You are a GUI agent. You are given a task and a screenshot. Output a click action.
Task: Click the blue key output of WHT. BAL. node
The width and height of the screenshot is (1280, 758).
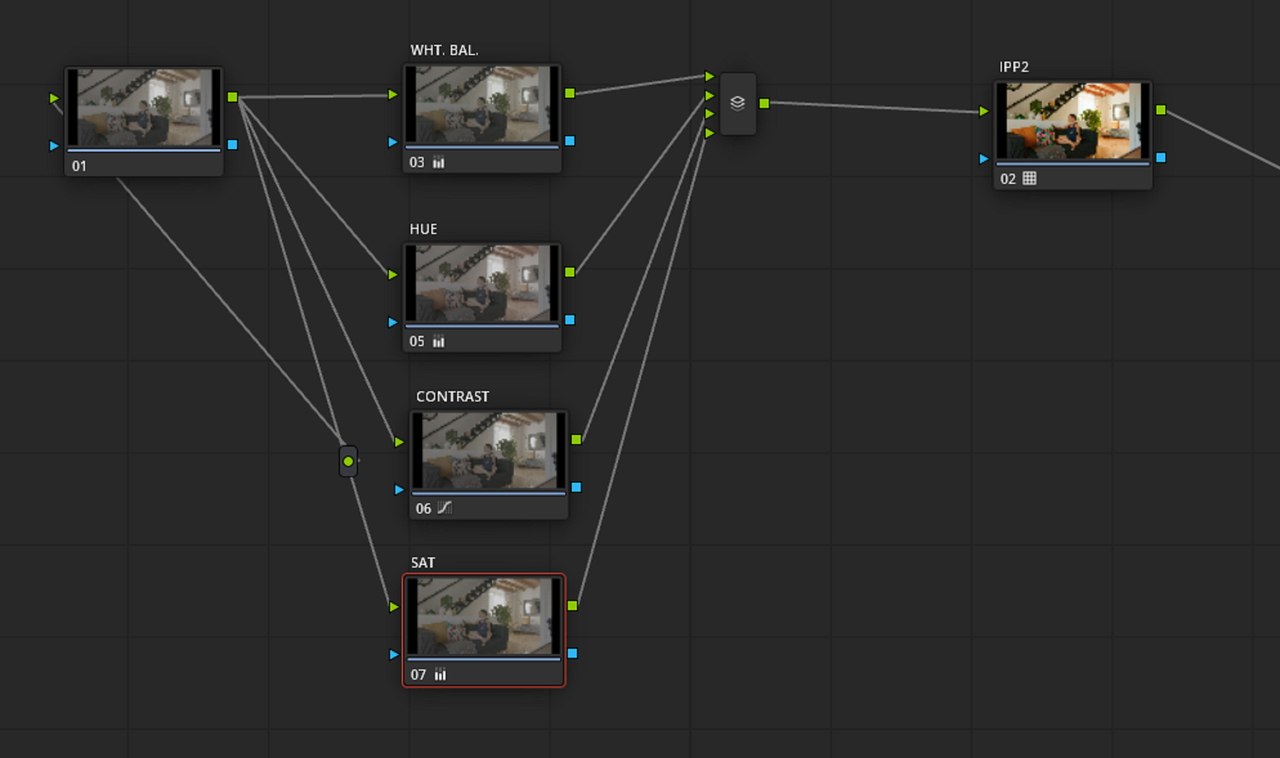coord(569,141)
